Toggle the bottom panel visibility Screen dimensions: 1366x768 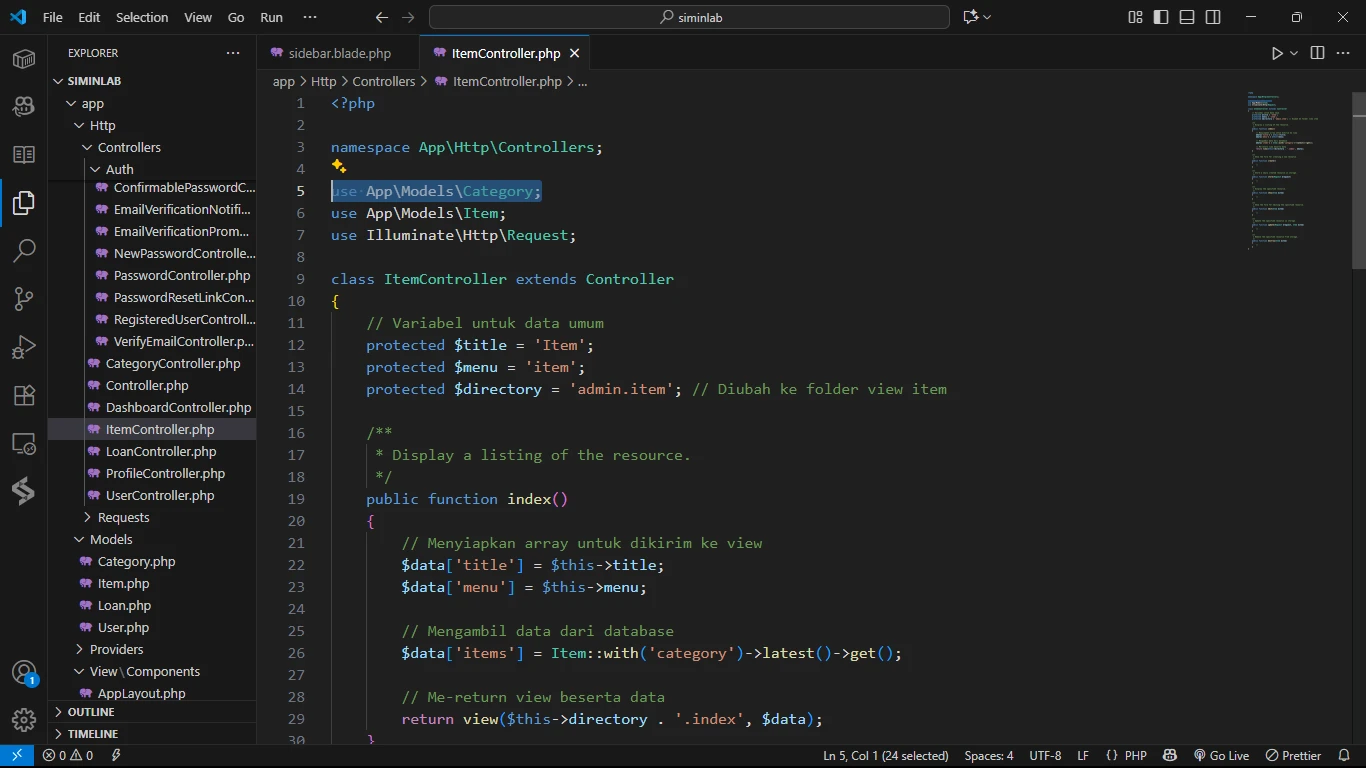(1187, 17)
